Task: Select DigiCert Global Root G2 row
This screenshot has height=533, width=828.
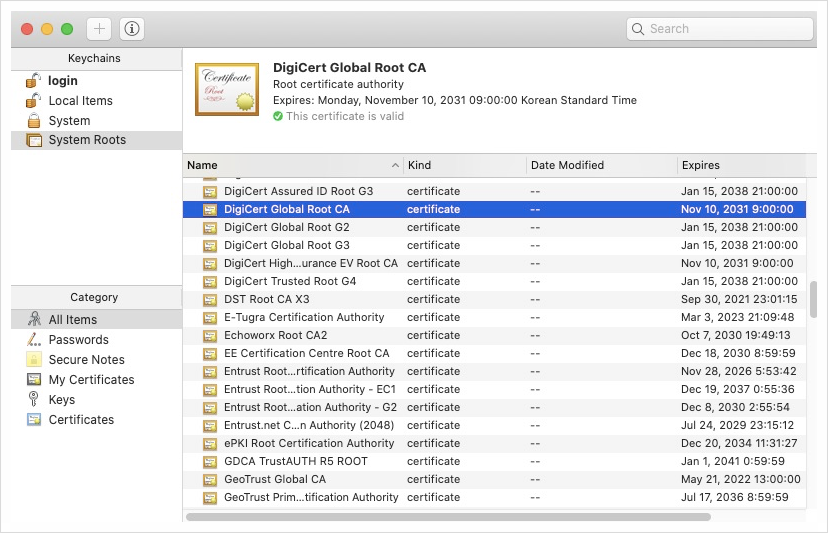Action: [494, 227]
